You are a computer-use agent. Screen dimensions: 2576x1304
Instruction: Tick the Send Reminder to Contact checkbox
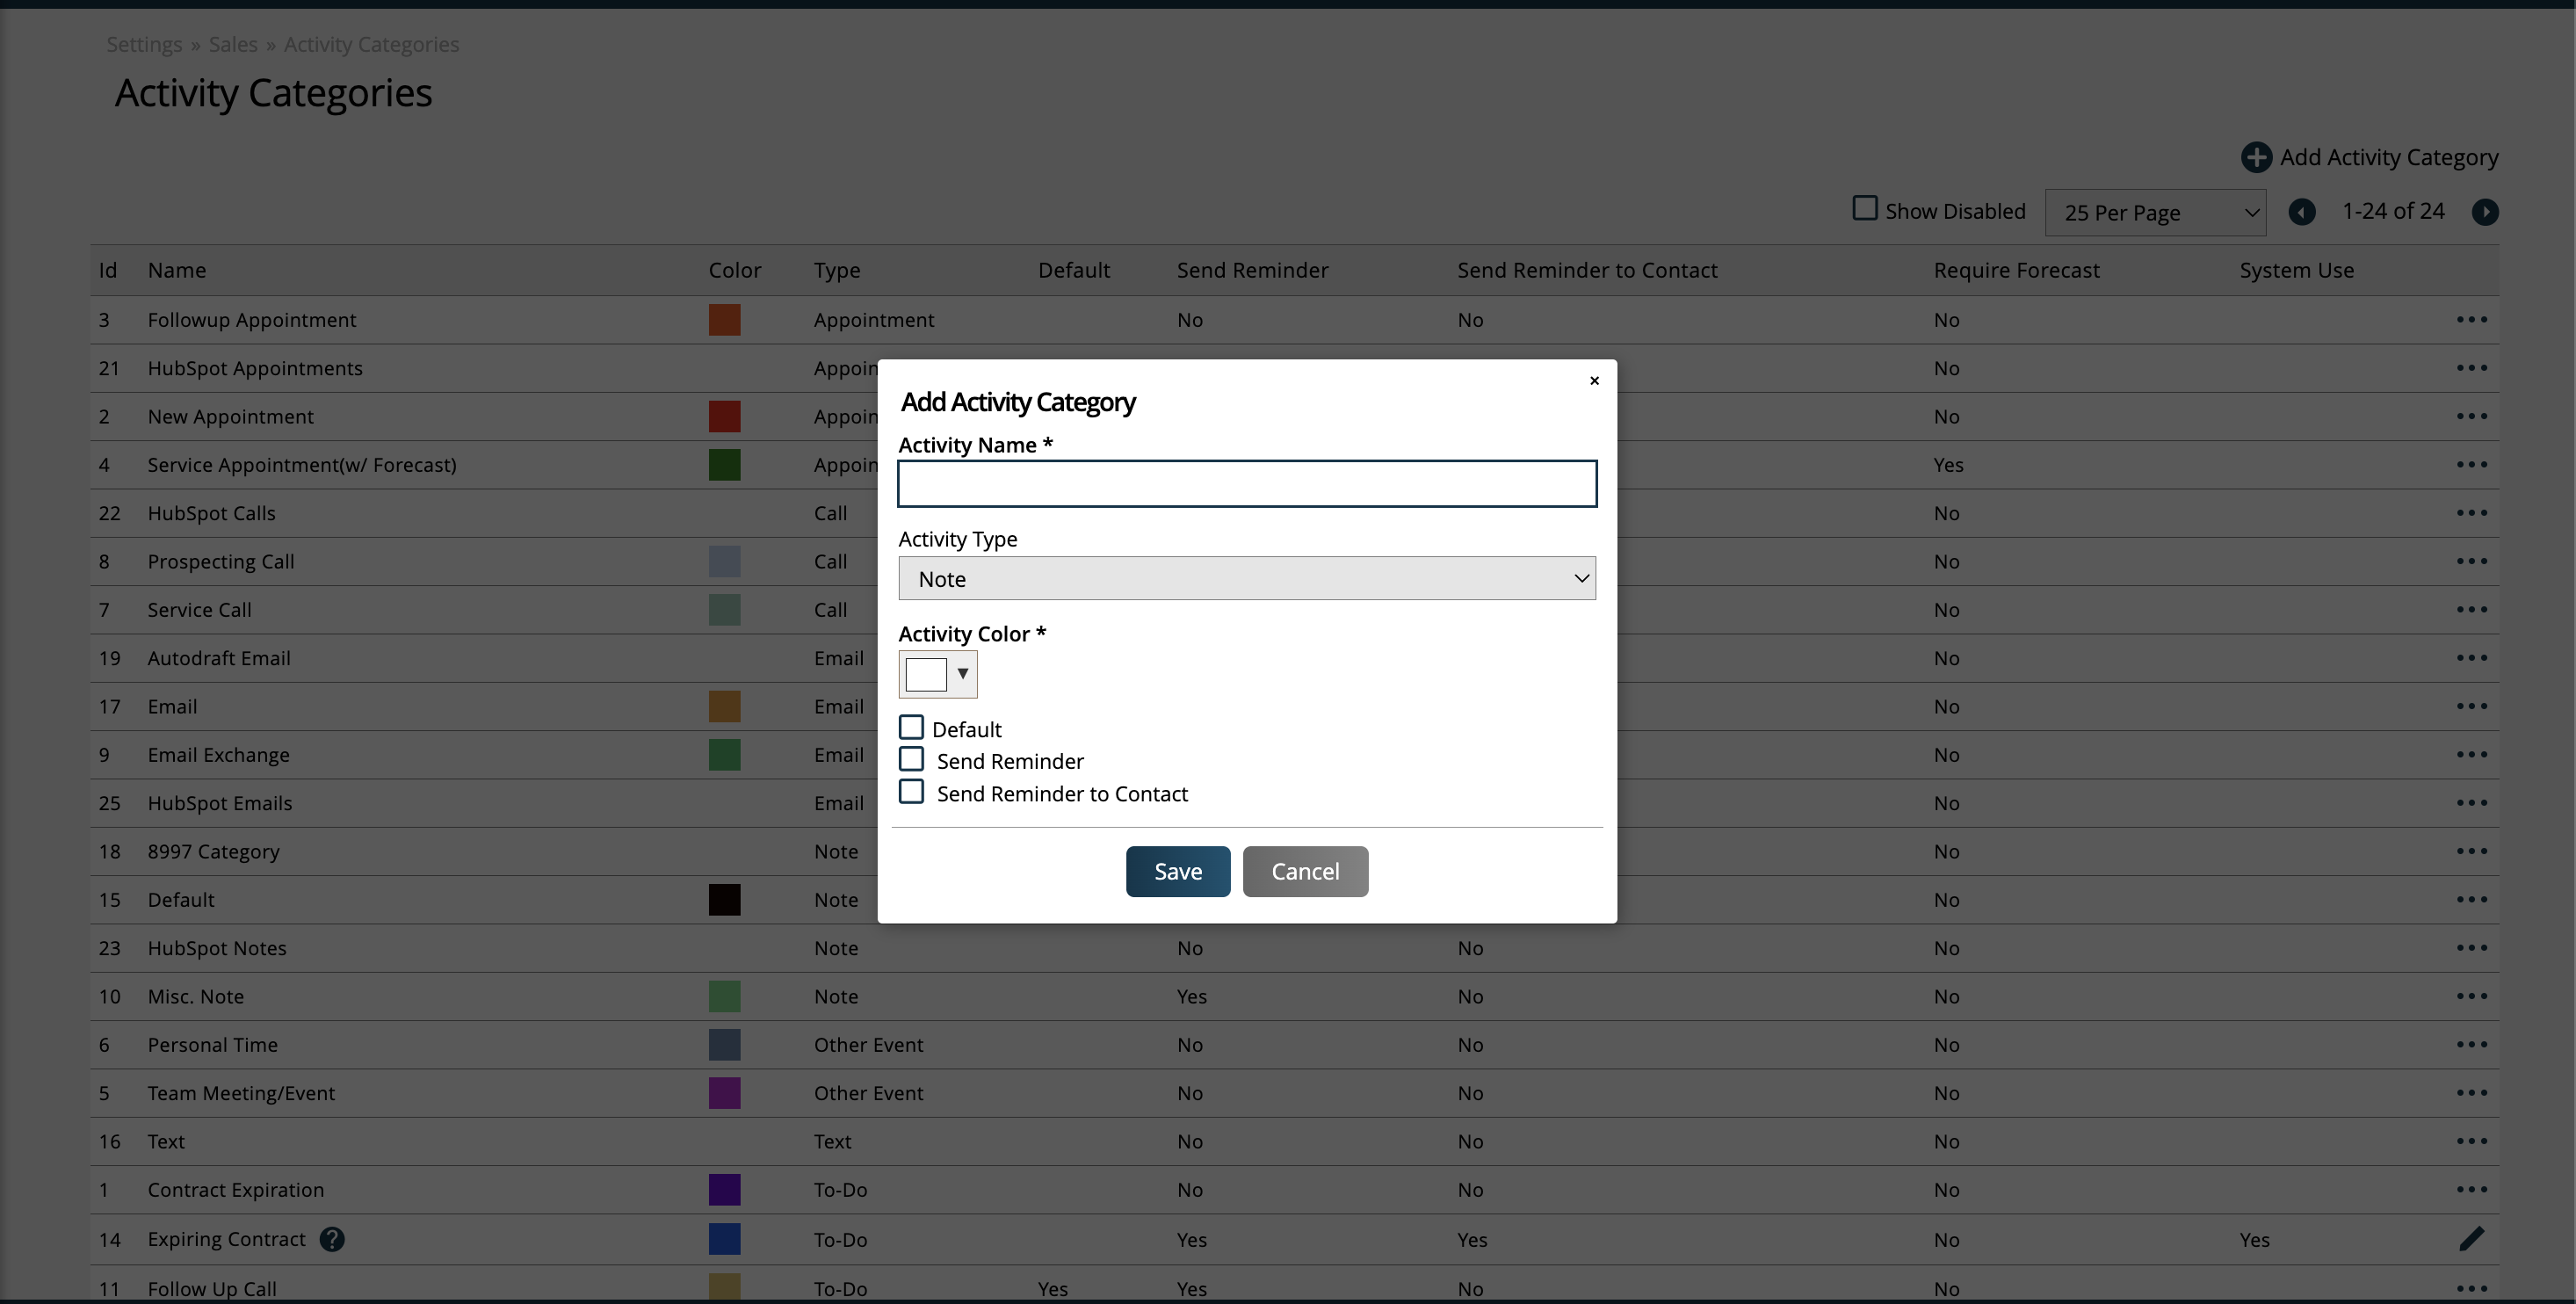[911, 792]
